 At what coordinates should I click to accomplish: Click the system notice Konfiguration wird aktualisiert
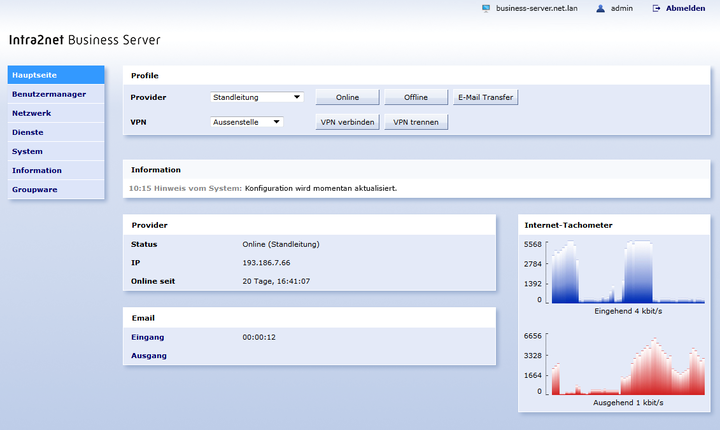point(321,188)
